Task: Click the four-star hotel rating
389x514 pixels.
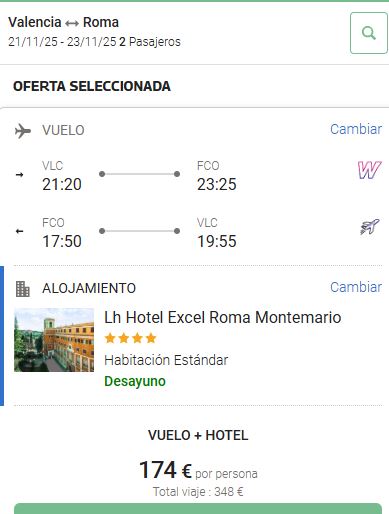Action: coord(130,338)
